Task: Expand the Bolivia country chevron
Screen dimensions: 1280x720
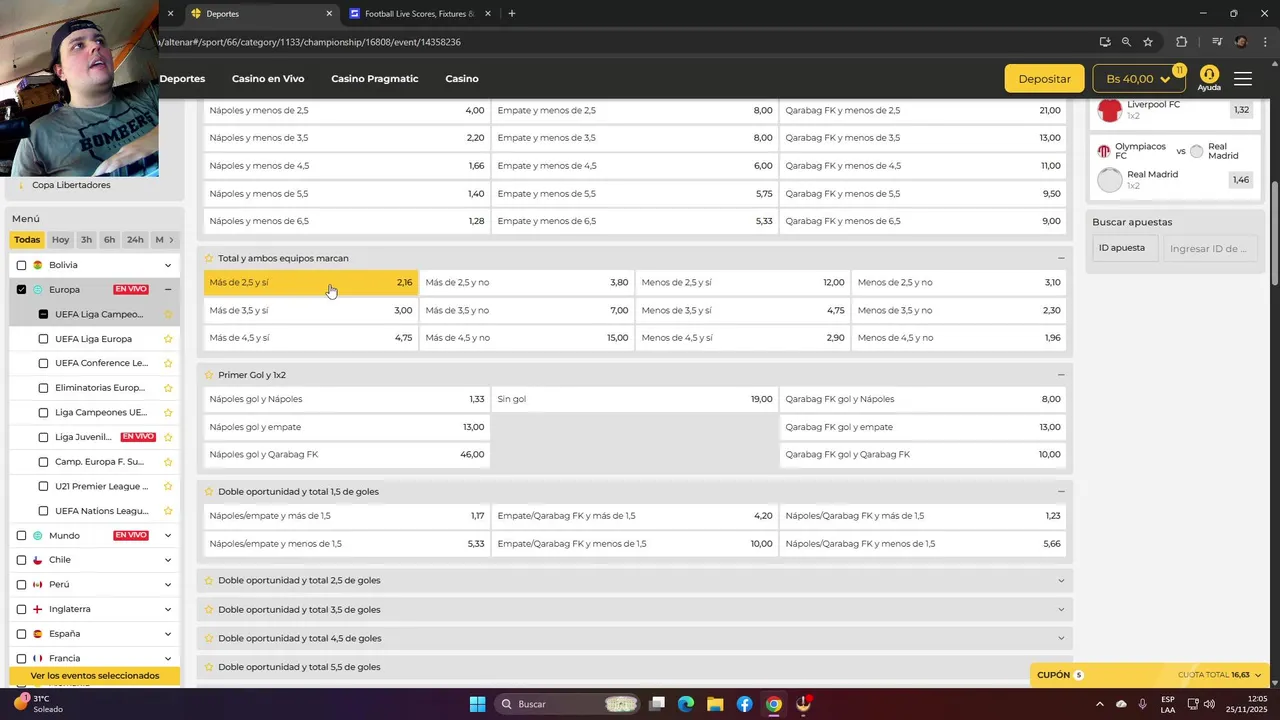Action: coord(168,265)
